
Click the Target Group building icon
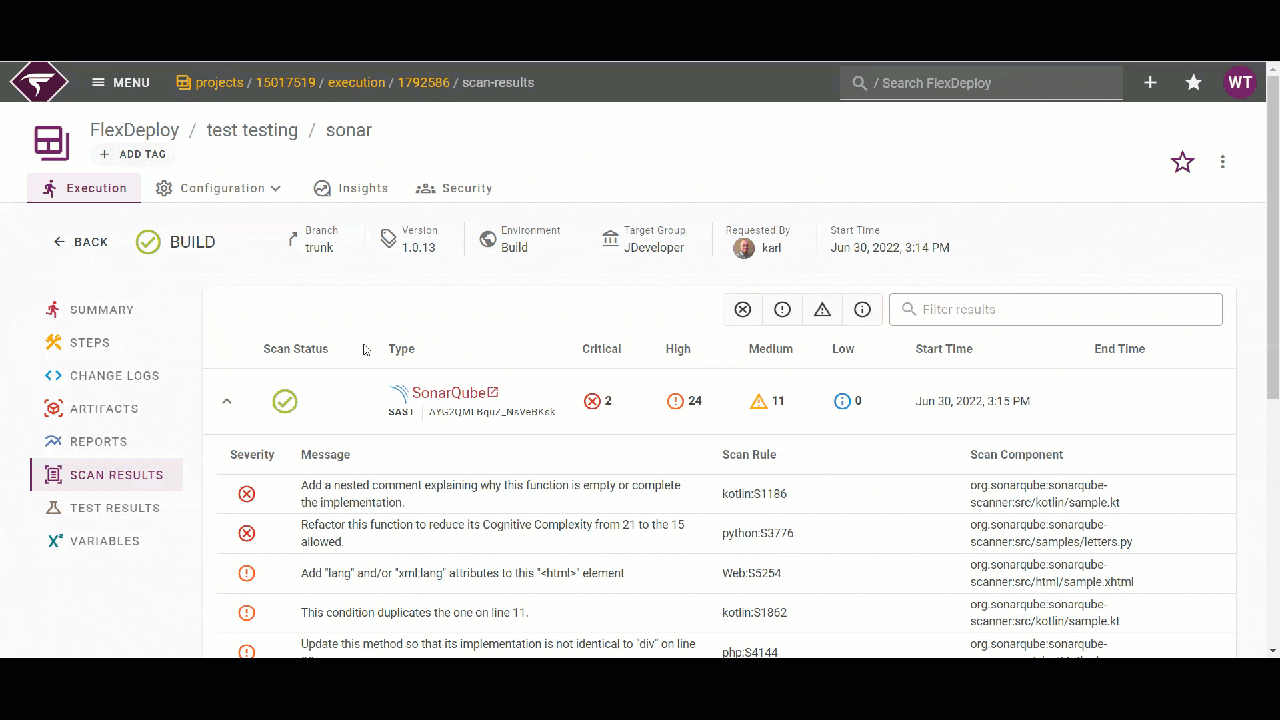coord(610,239)
